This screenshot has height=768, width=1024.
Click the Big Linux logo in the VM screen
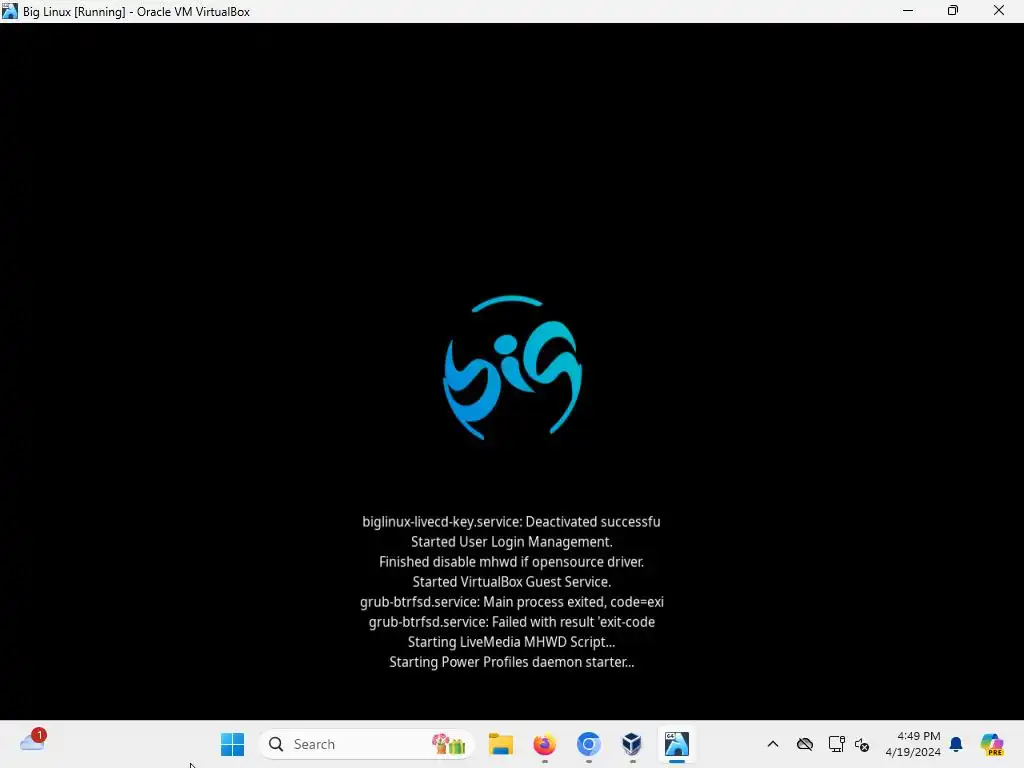pyautogui.click(x=512, y=368)
